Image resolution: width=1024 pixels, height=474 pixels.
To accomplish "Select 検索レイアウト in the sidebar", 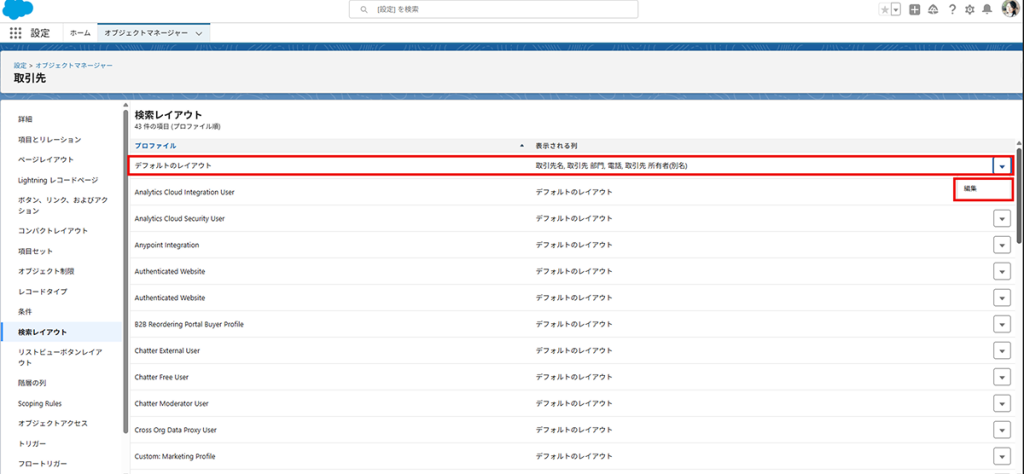I will coord(42,332).
